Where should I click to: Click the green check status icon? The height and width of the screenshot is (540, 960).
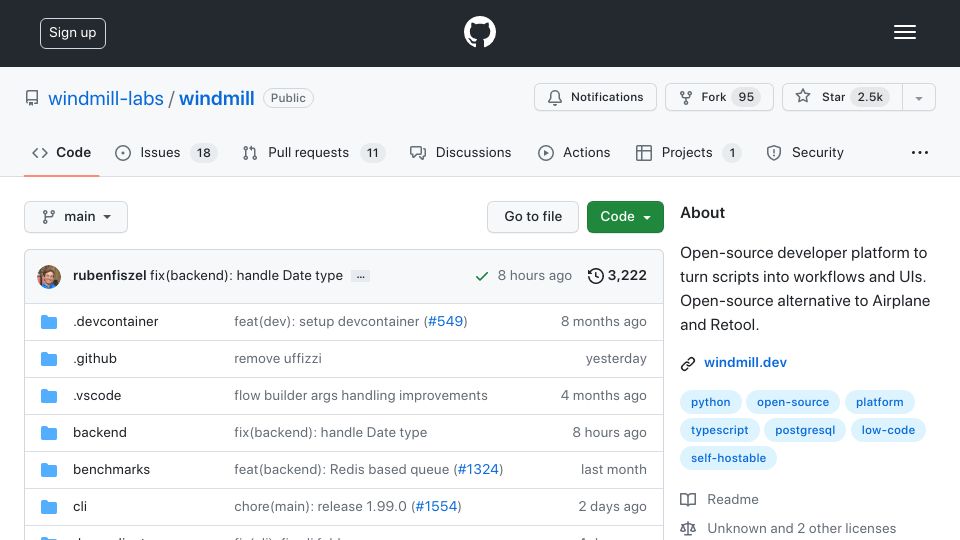point(482,276)
